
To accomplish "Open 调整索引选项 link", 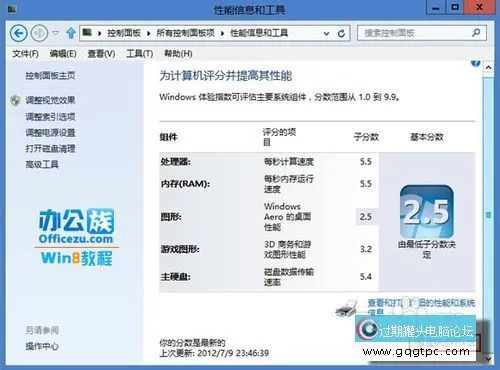I will point(50,117).
